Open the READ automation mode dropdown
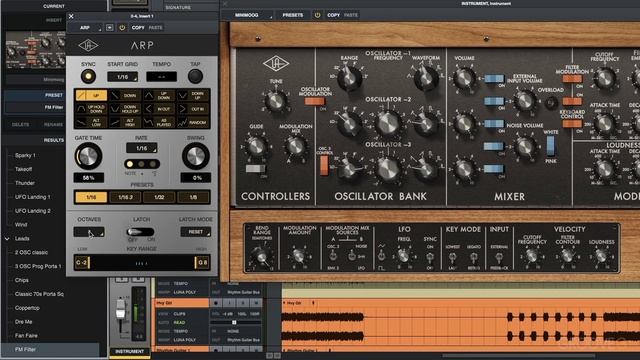Image resolution: width=640 pixels, height=360 pixels. [179, 322]
